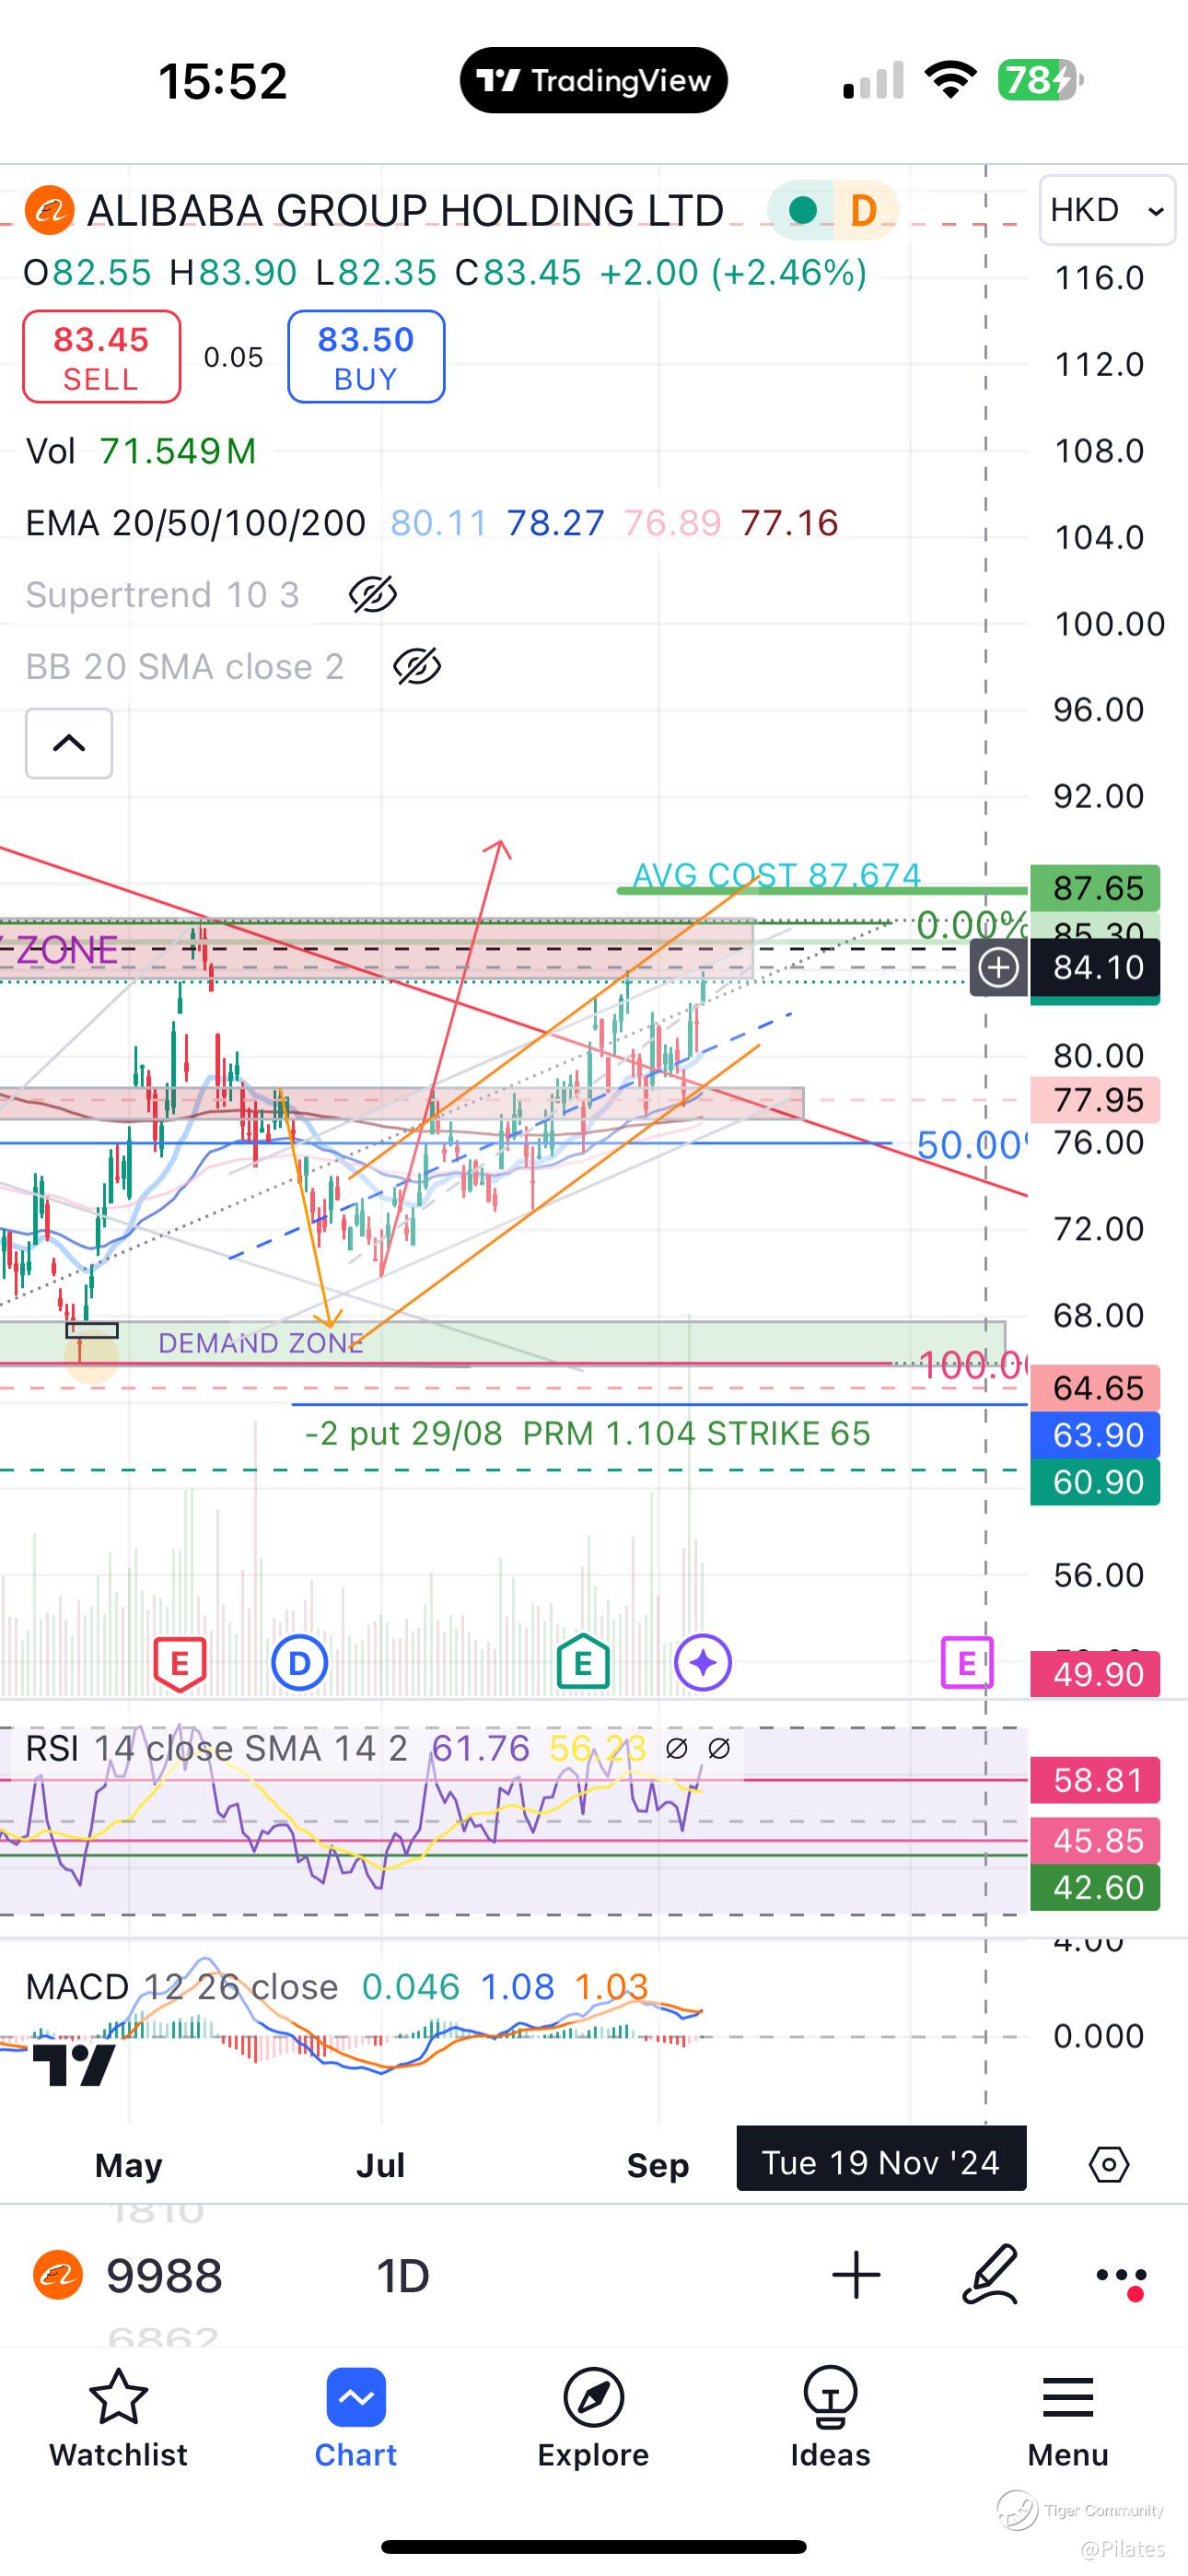The width and height of the screenshot is (1188, 2576).
Task: Show the hidden Supertrend indicator
Action: click(x=373, y=595)
